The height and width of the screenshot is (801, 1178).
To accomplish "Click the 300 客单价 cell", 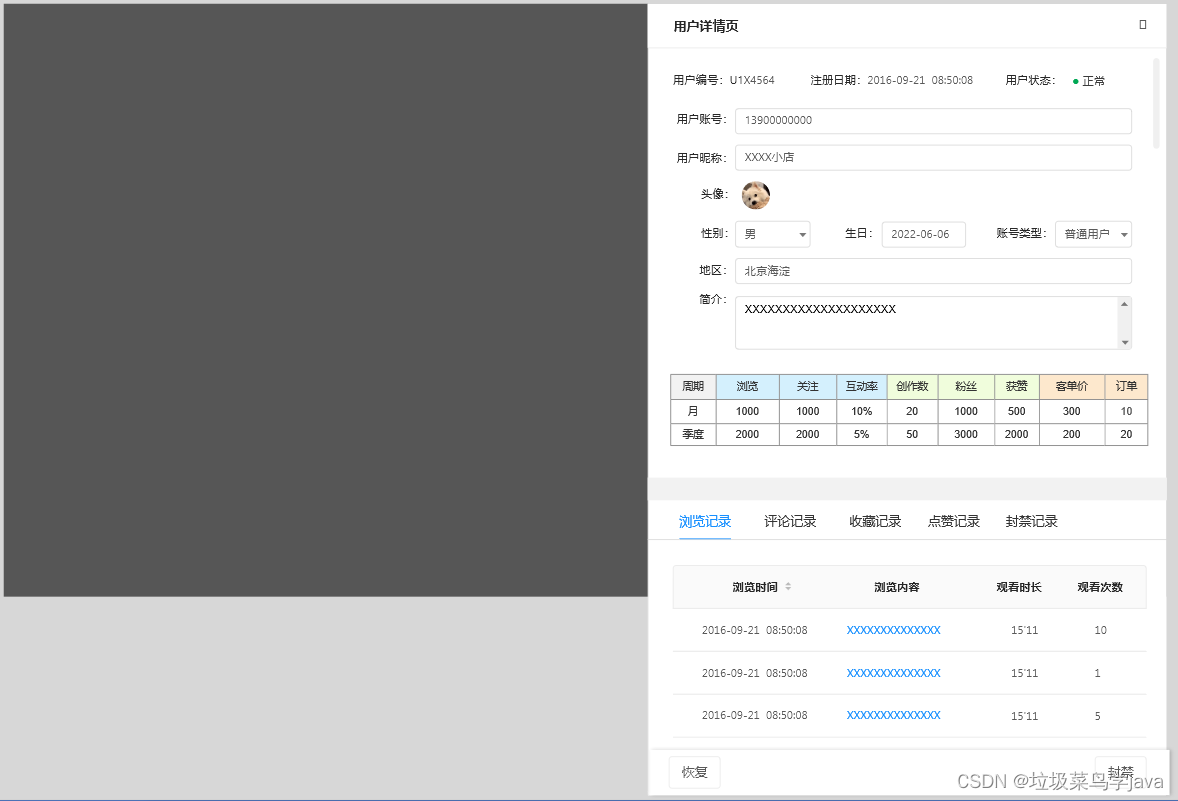I will [1071, 411].
